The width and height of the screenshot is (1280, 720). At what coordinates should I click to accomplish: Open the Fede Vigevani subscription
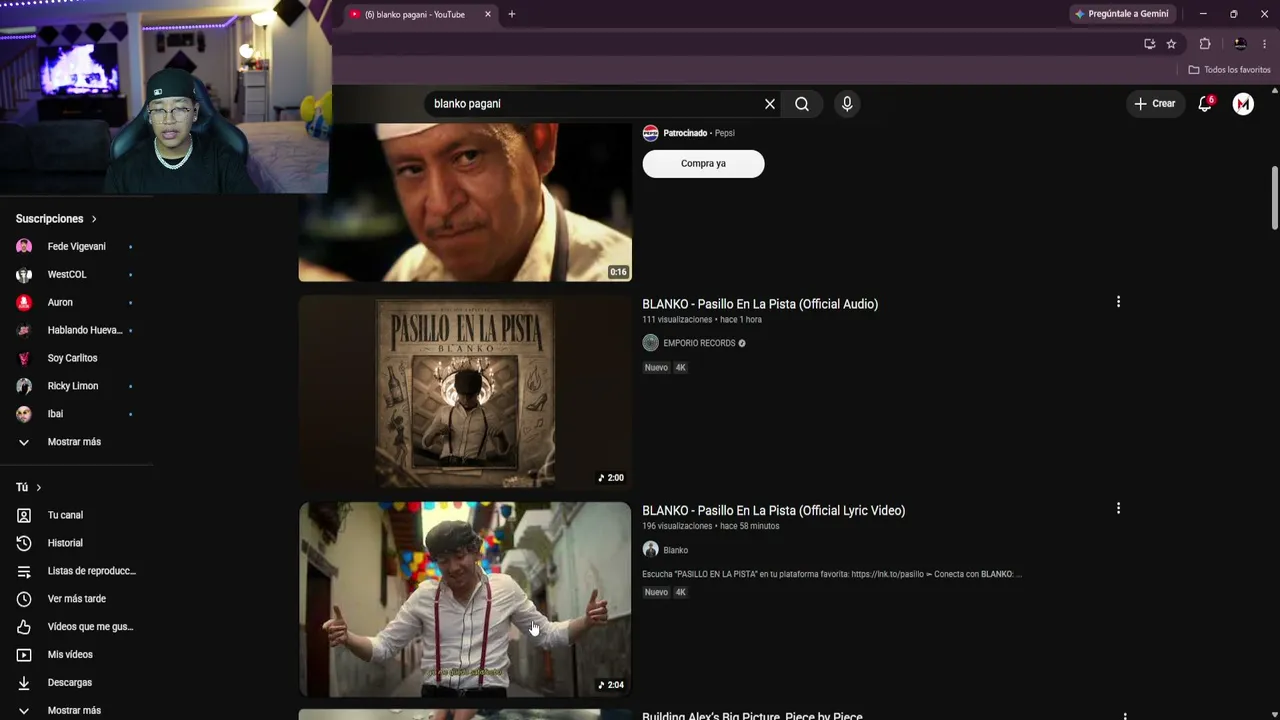pyautogui.click(x=76, y=247)
